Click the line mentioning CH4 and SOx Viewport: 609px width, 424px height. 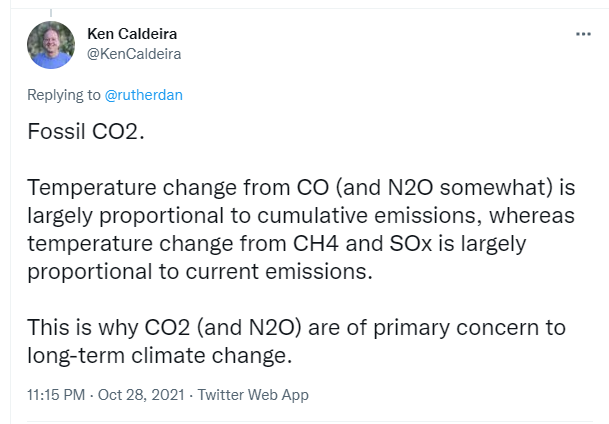click(x=277, y=243)
